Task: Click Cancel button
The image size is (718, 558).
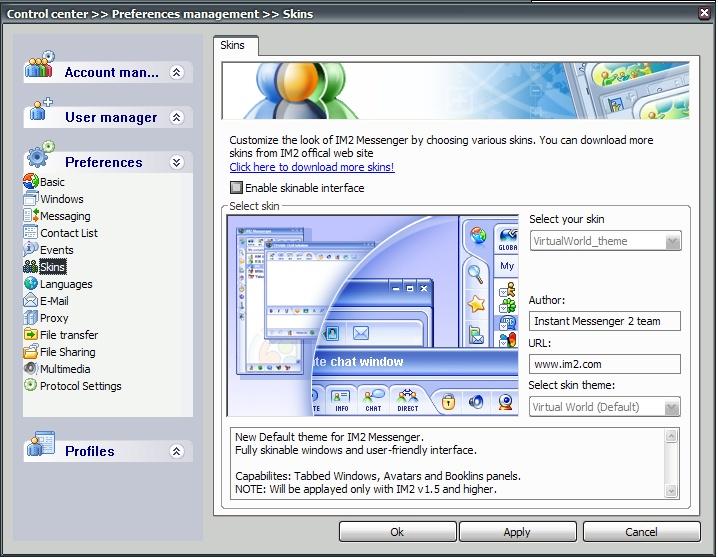Action: click(x=642, y=531)
